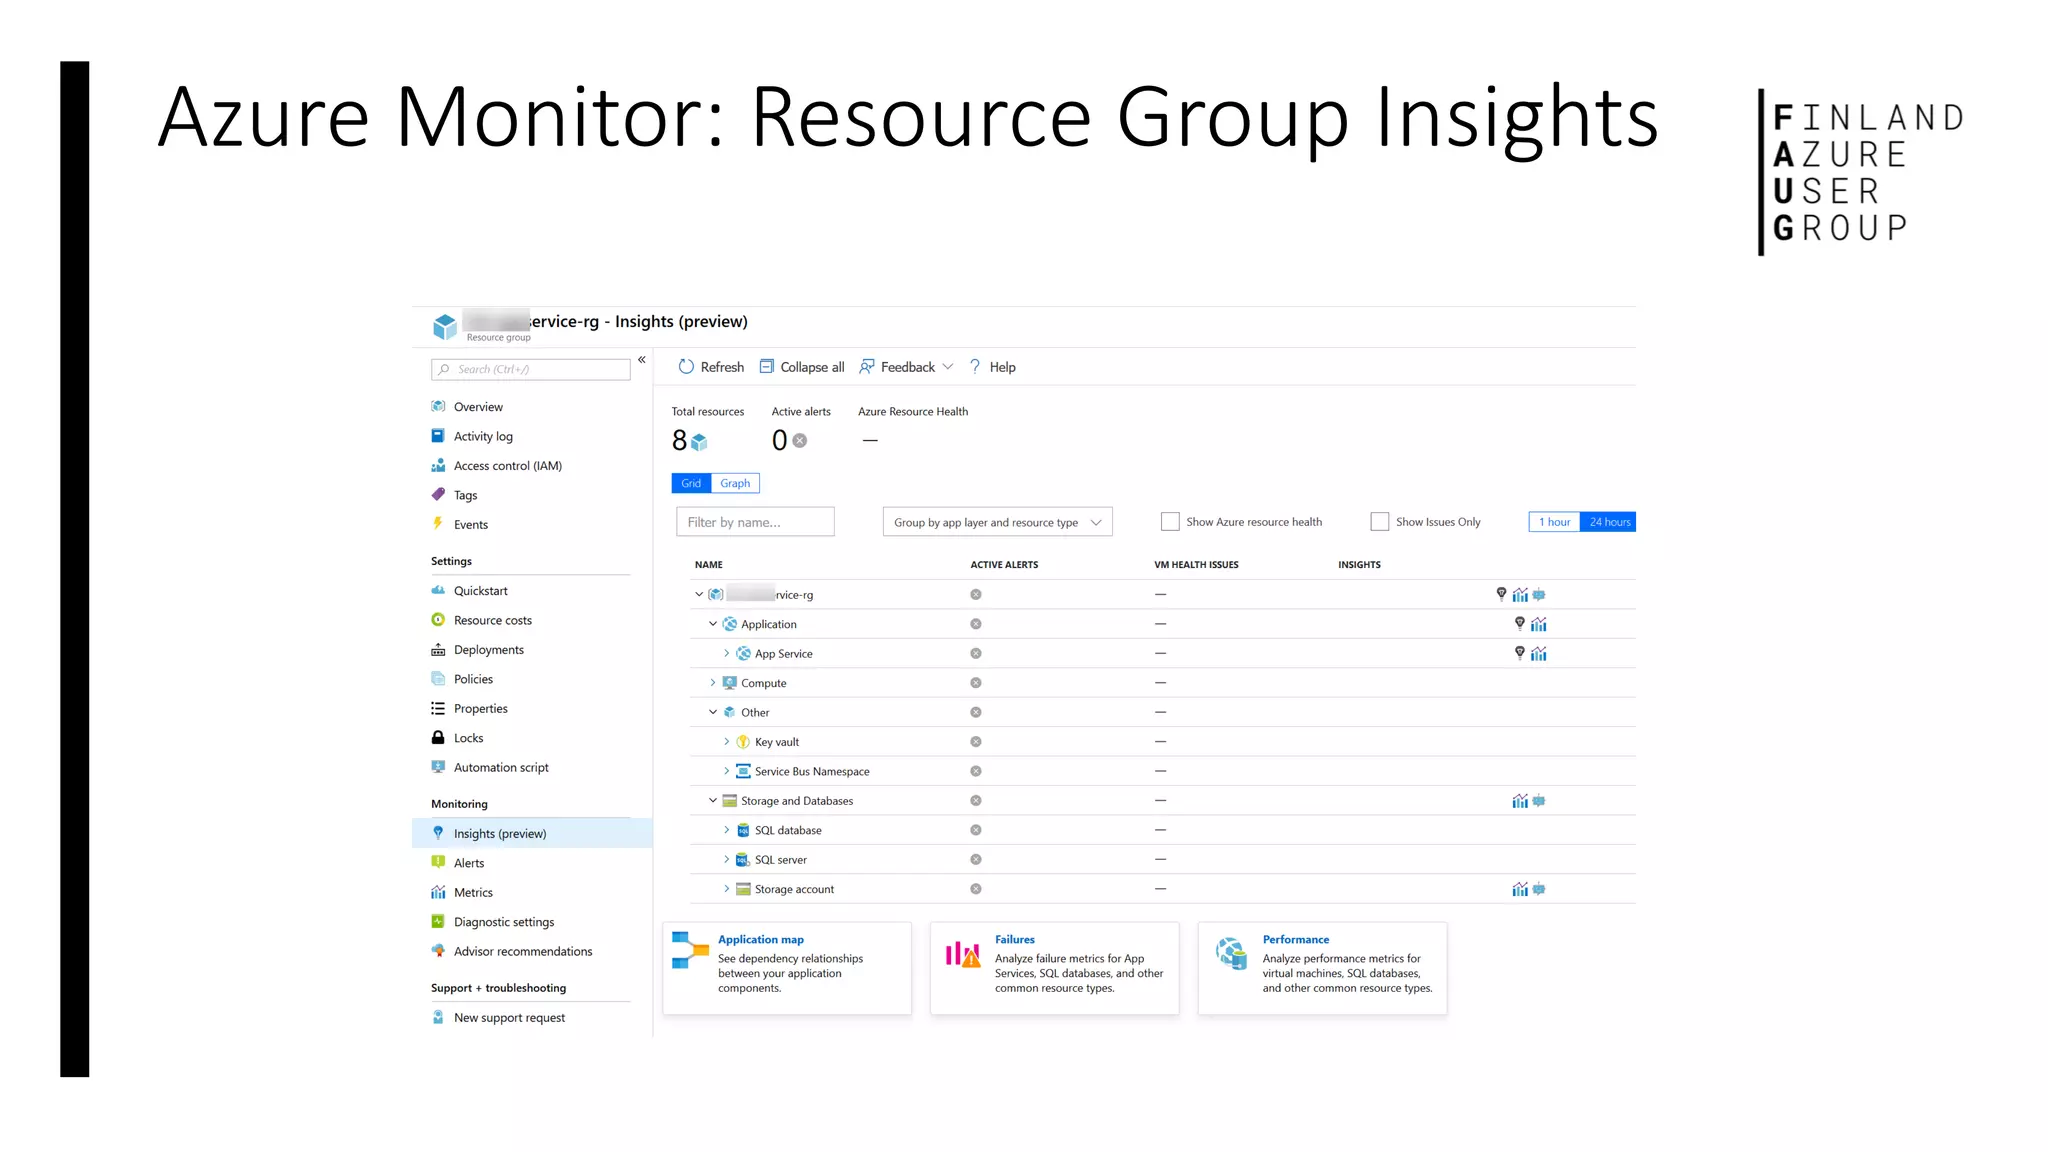This screenshot has height=1152, width=2048.
Task: Click the Refresh button label
Action: [x=722, y=367]
